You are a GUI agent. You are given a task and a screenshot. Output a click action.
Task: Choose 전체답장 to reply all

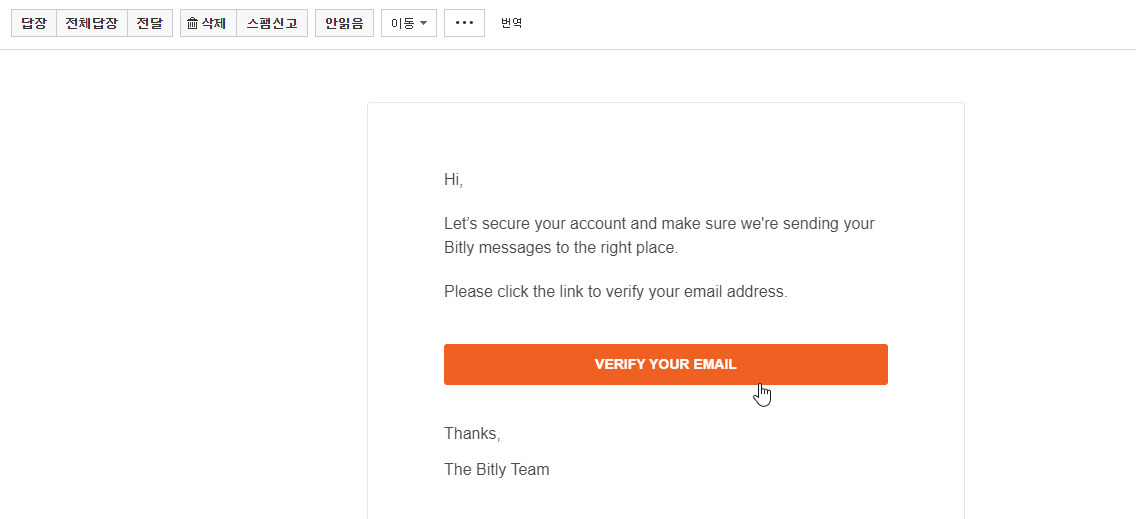(92, 23)
